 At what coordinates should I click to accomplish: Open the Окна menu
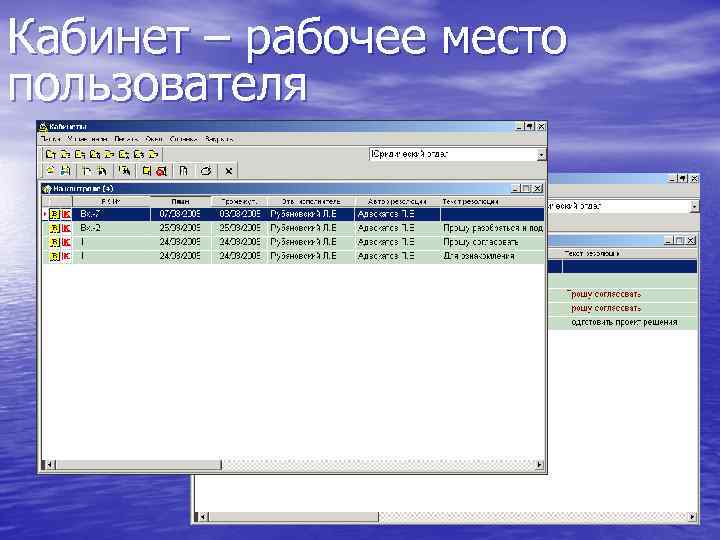pyautogui.click(x=154, y=139)
